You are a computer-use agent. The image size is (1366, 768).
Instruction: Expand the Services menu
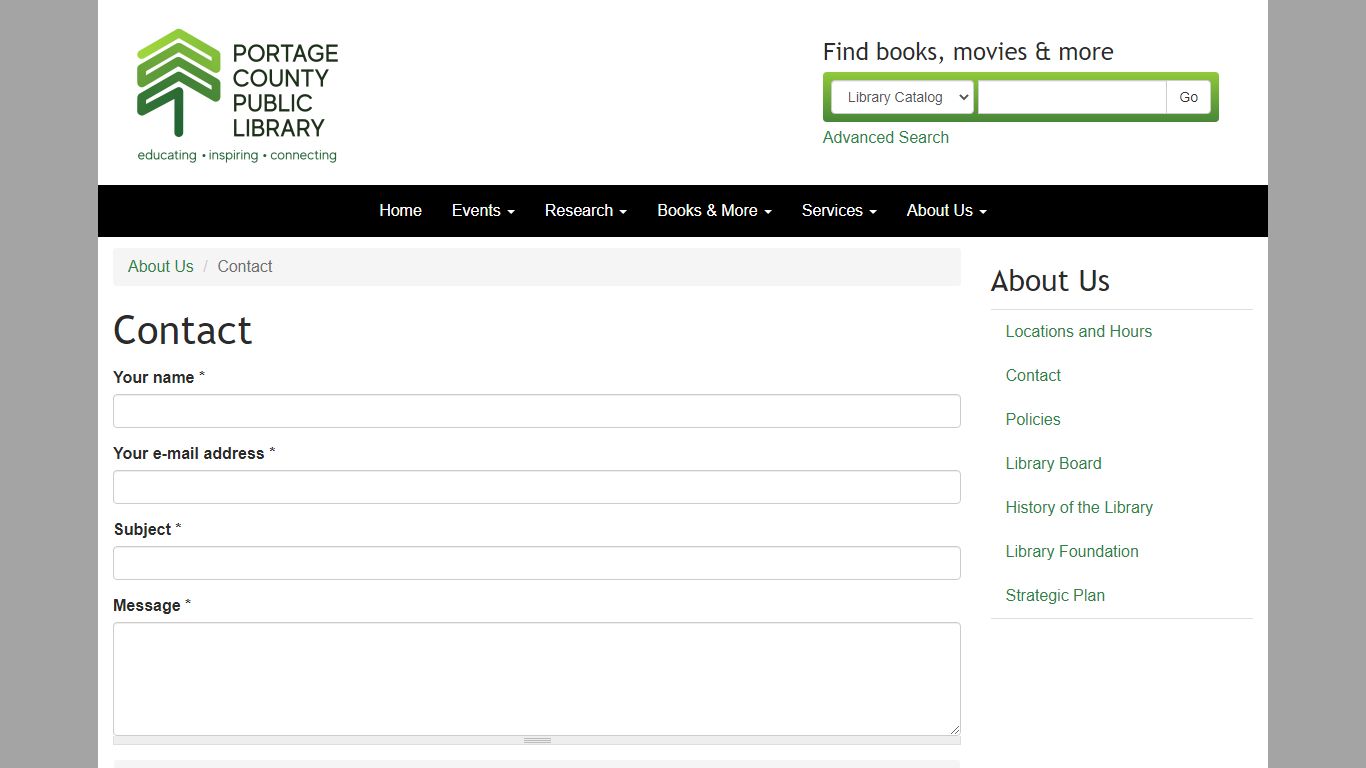click(x=839, y=210)
